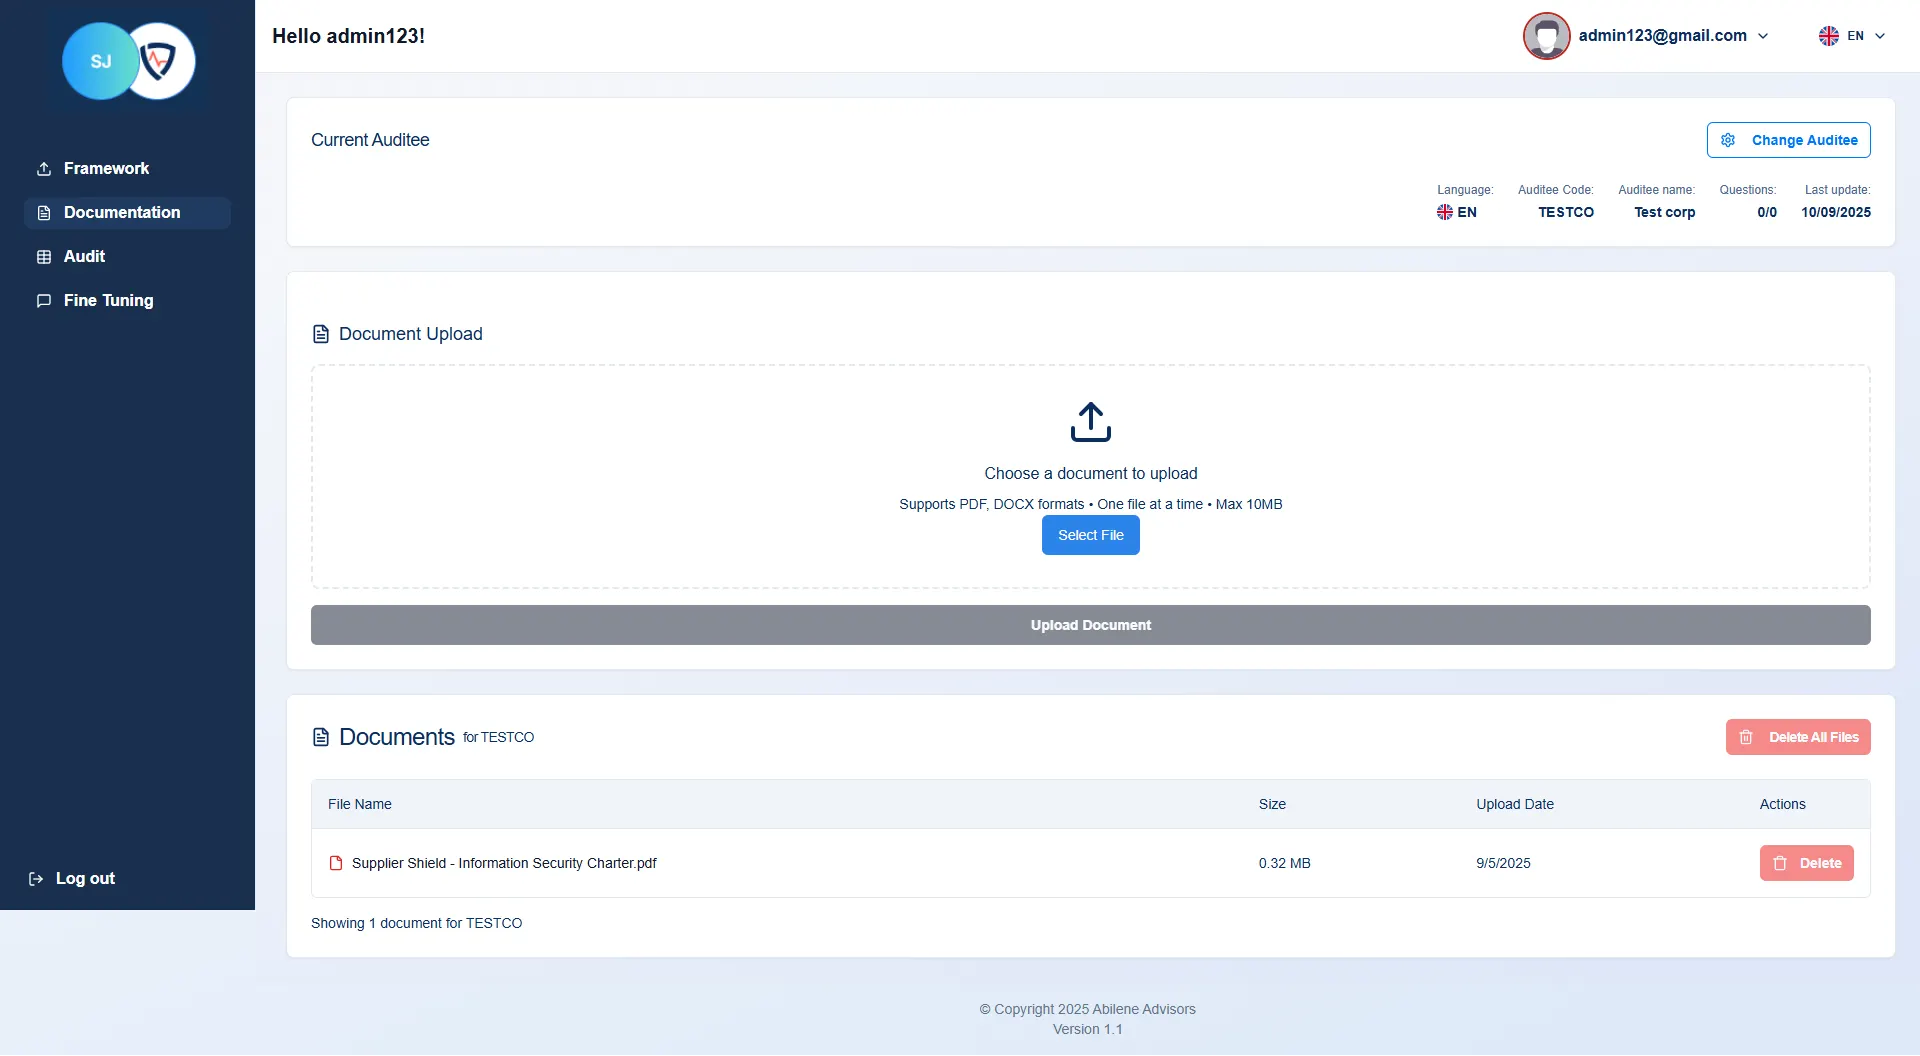Open the EN language selector dropdown
Viewport: 1920px width, 1056px height.
(1851, 36)
